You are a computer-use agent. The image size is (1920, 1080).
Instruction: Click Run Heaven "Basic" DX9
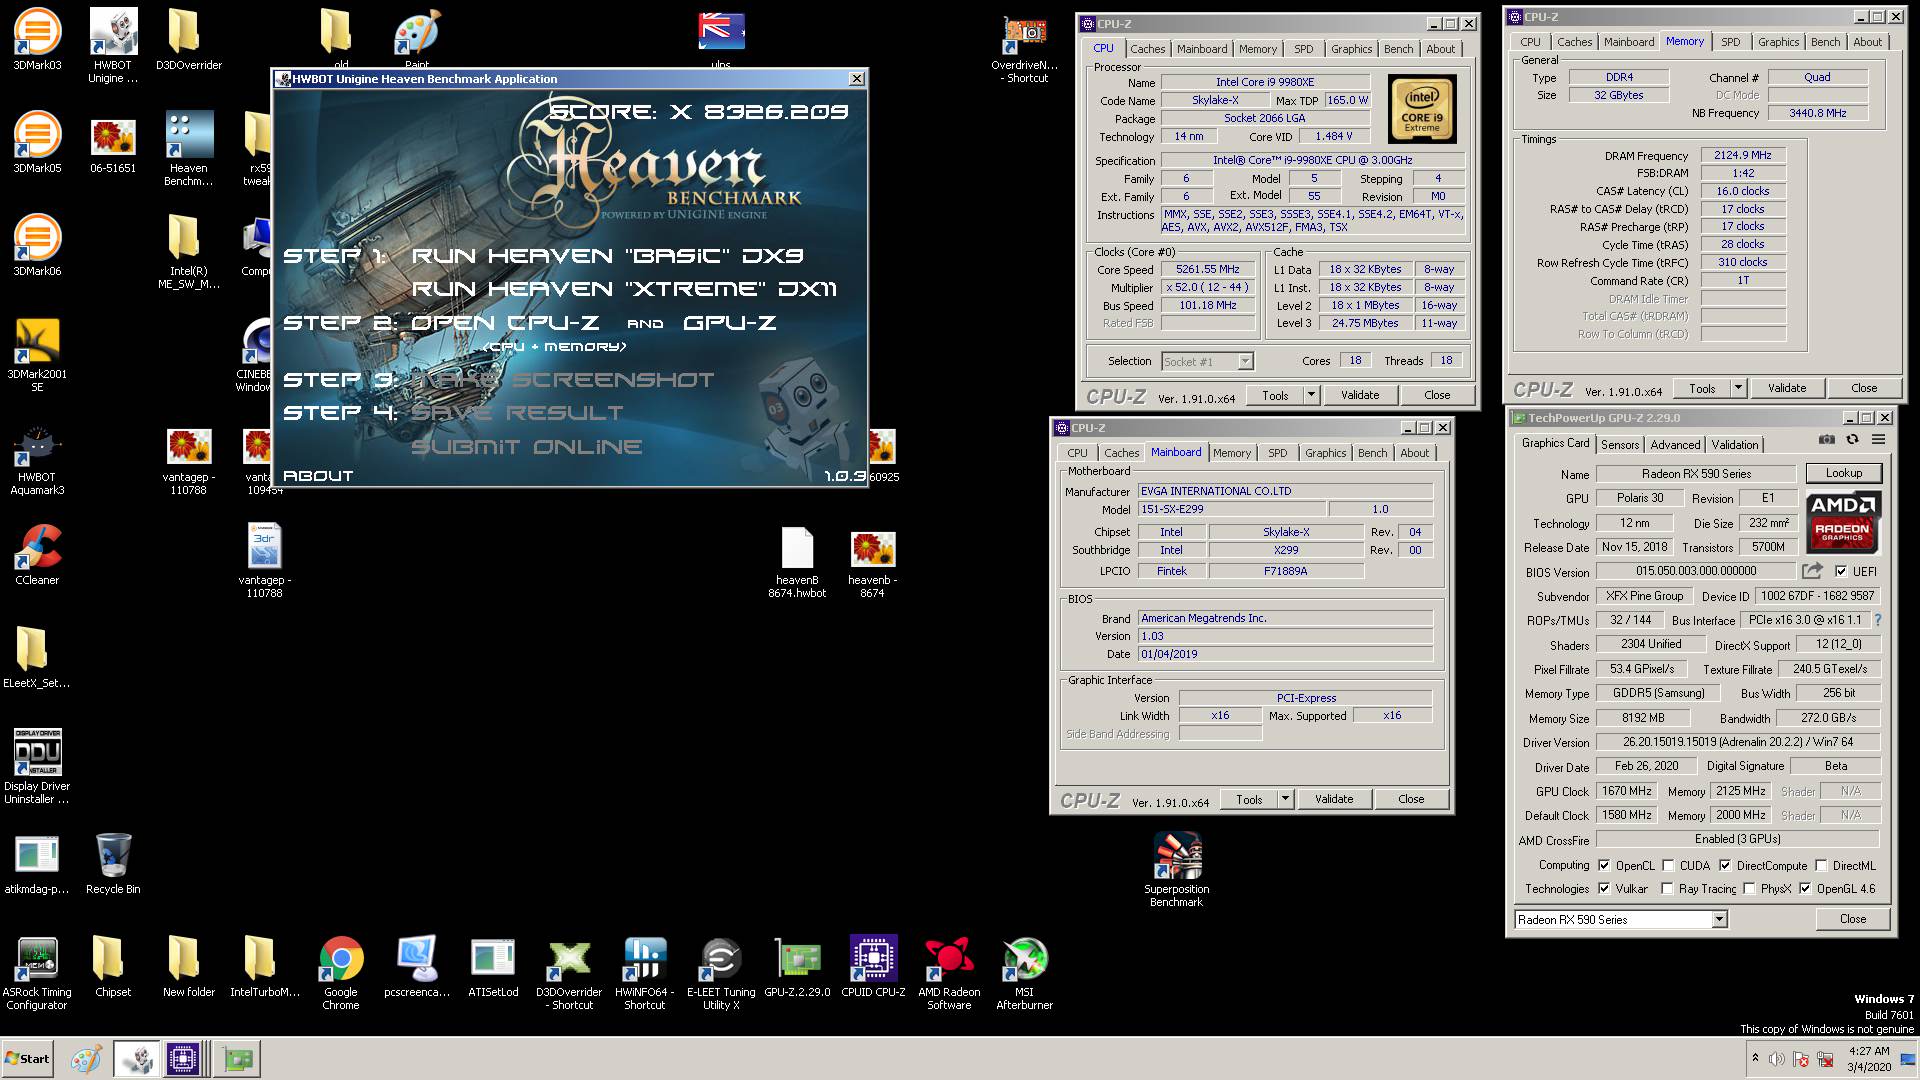(608, 256)
